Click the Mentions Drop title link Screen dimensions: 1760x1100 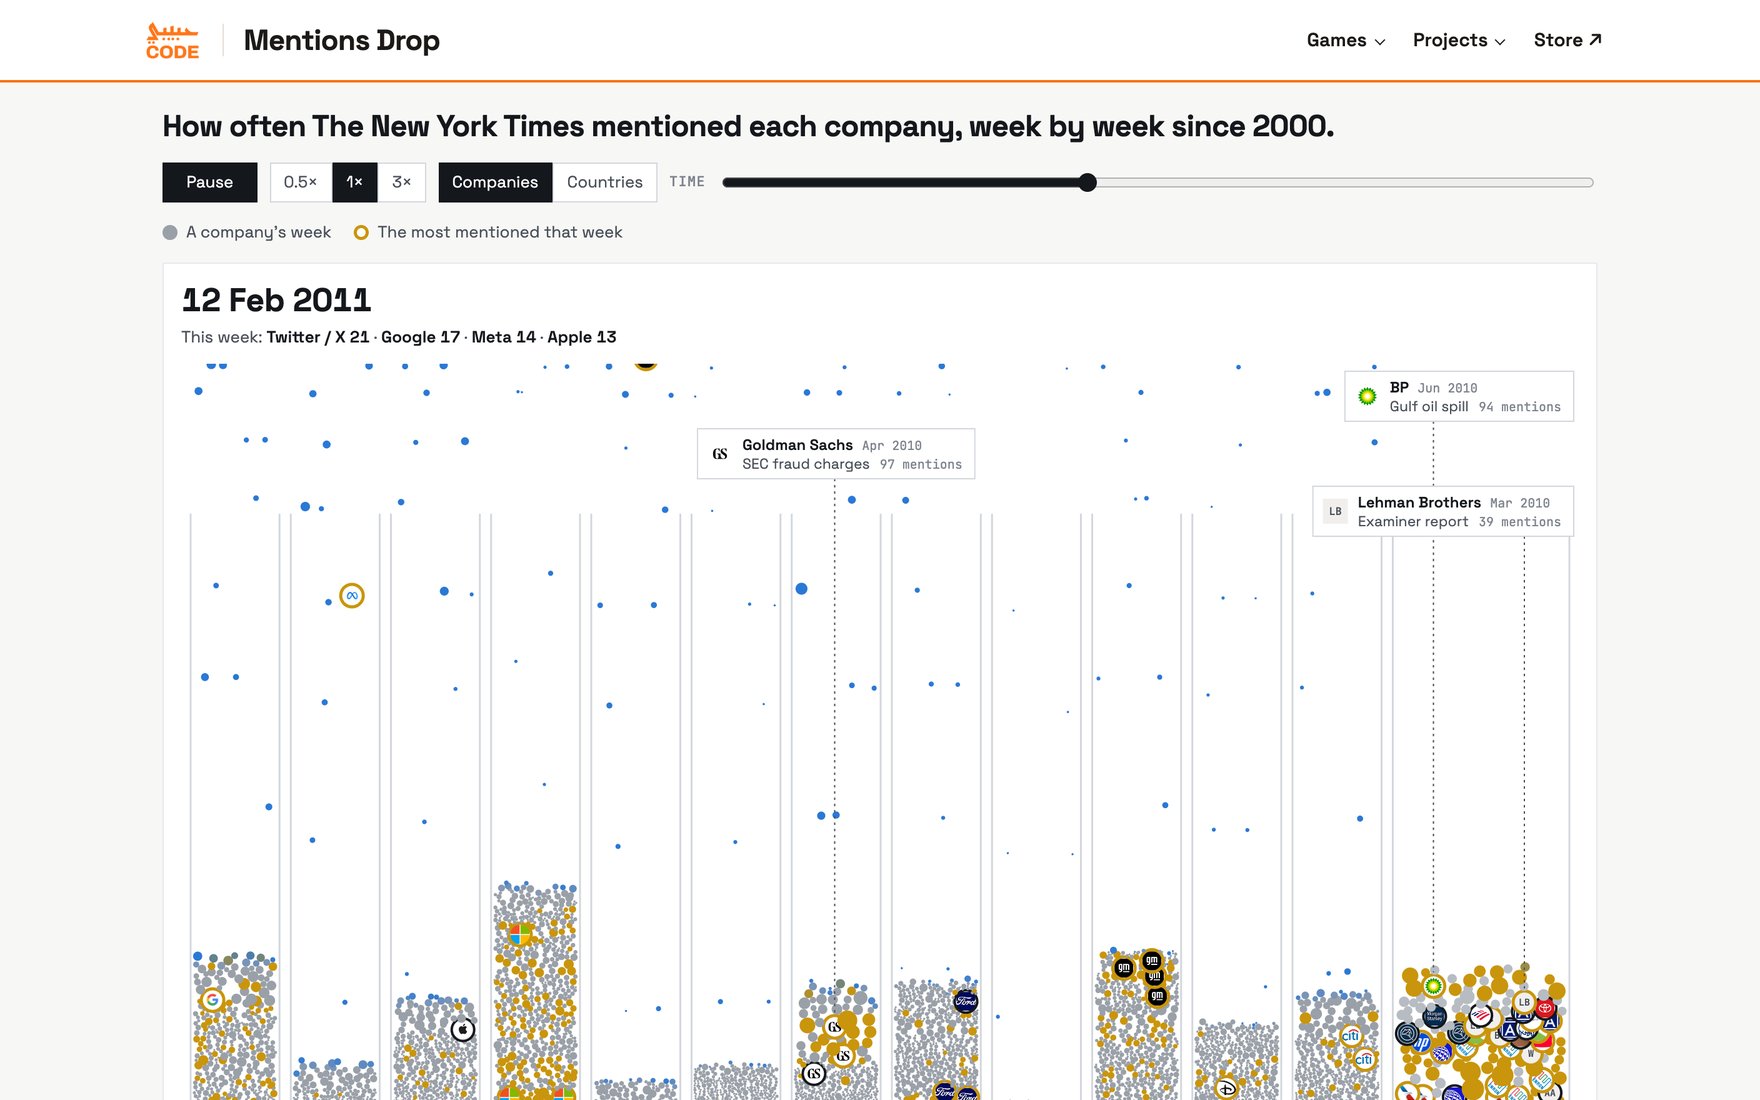342,40
